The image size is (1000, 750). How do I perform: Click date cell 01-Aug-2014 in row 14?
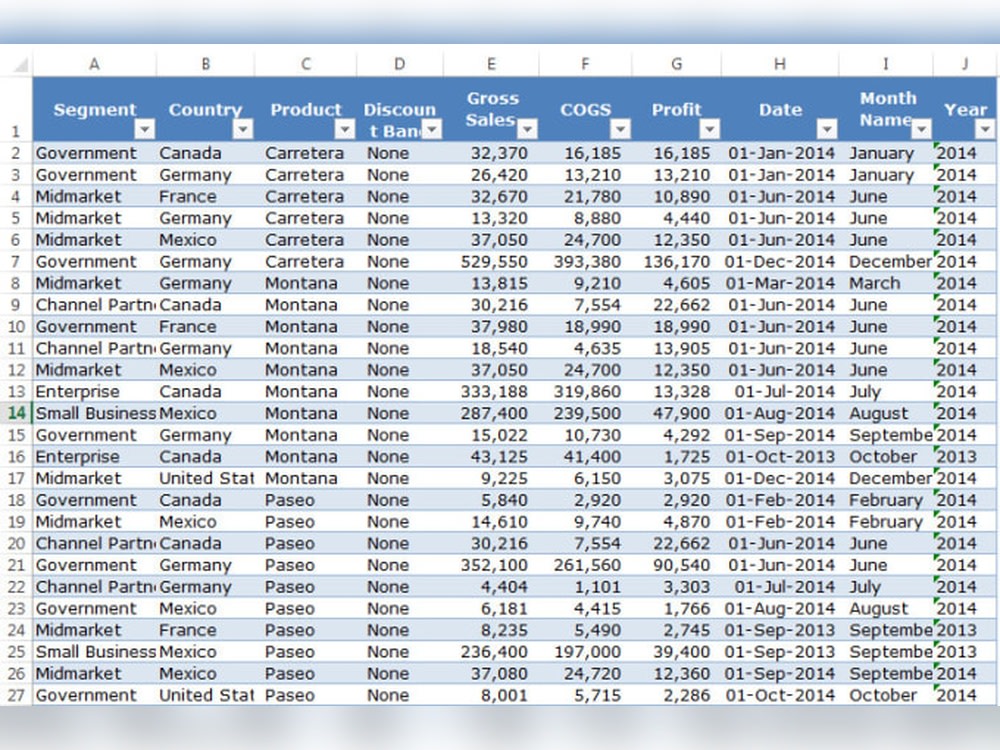coord(780,413)
